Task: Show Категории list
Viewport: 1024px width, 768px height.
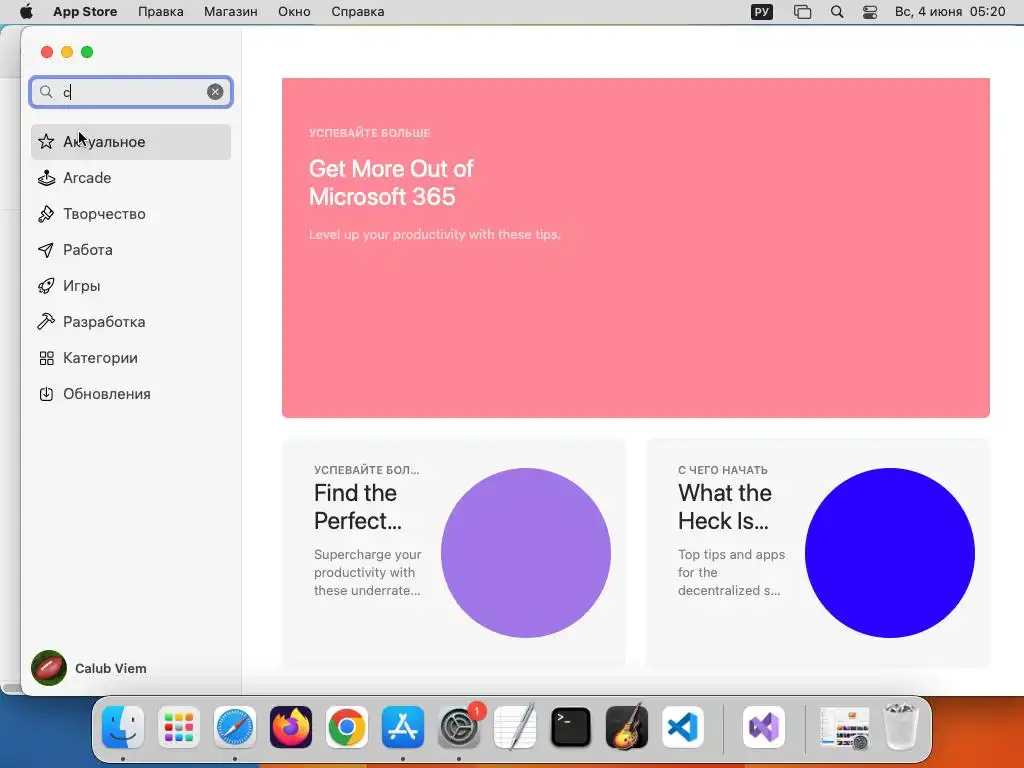Action: pos(131,358)
